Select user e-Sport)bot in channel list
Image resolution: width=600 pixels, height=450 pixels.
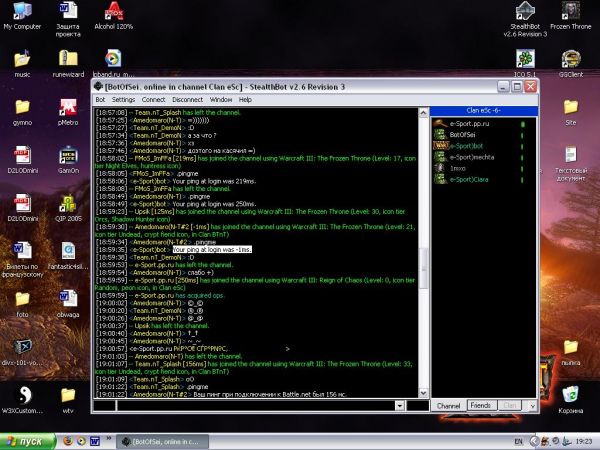coord(466,145)
